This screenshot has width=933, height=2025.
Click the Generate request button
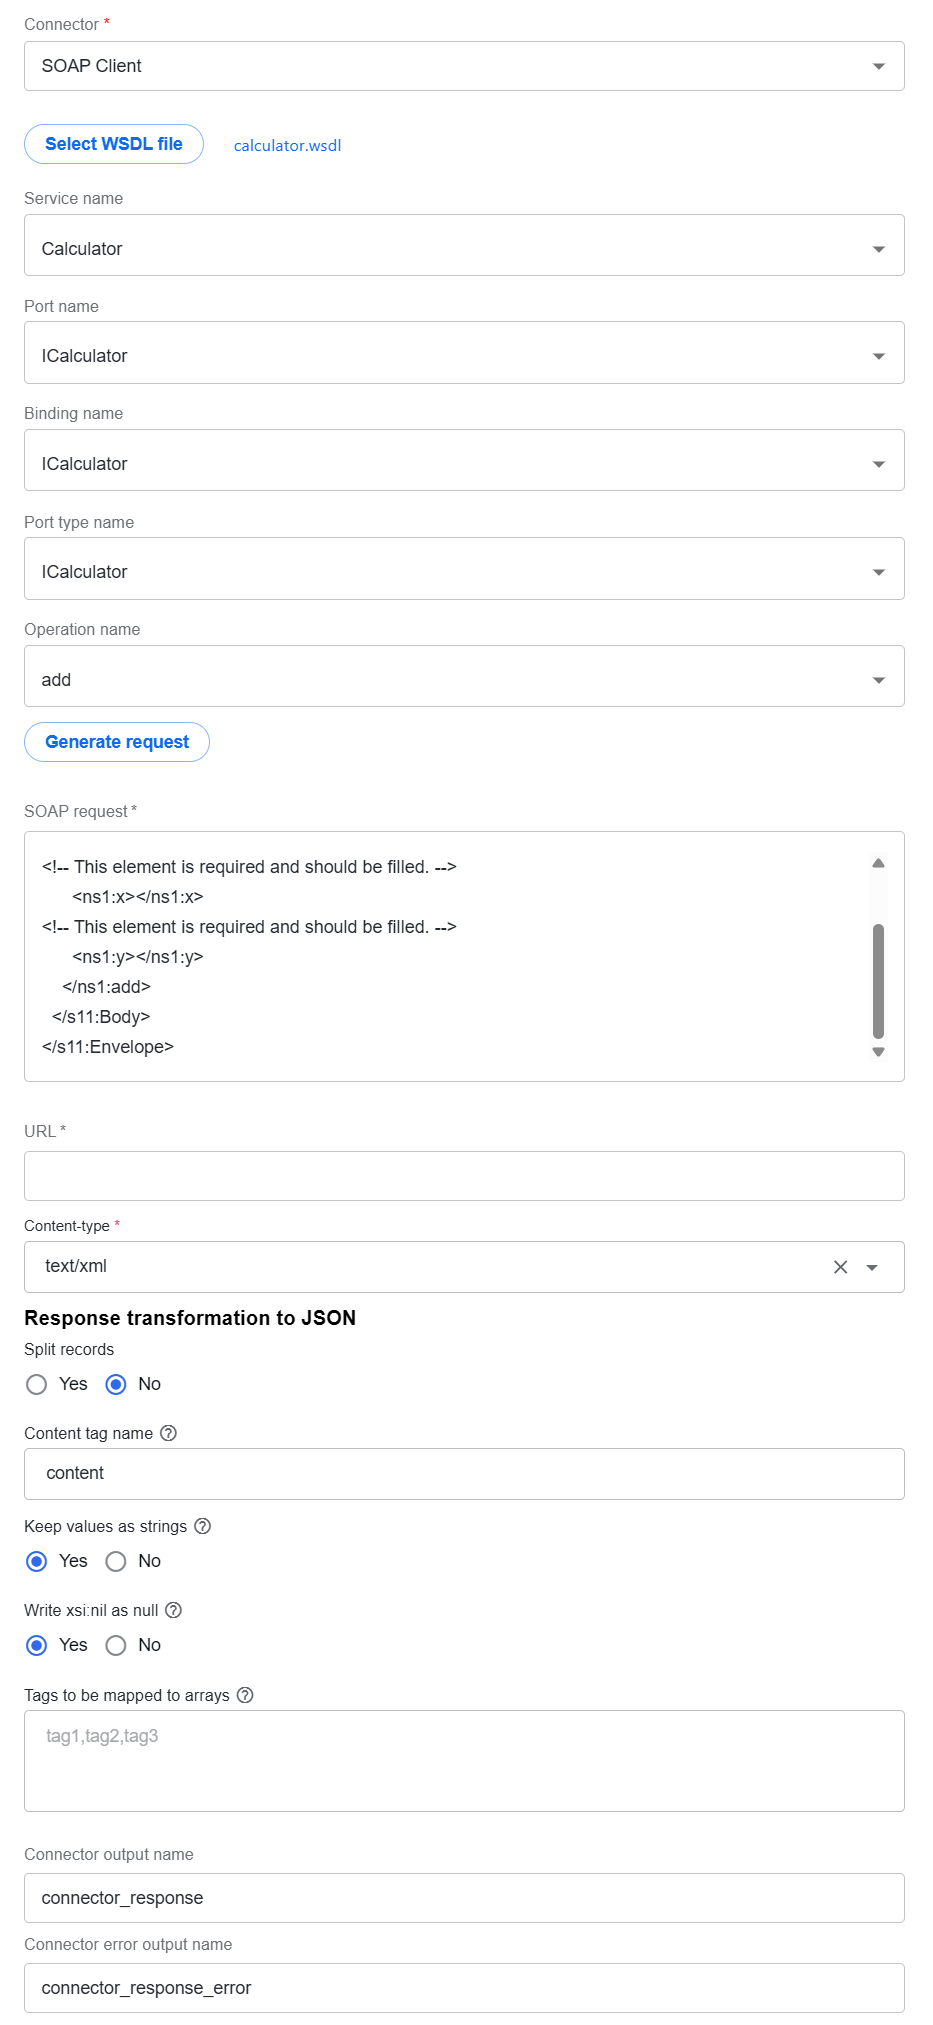coord(117,742)
